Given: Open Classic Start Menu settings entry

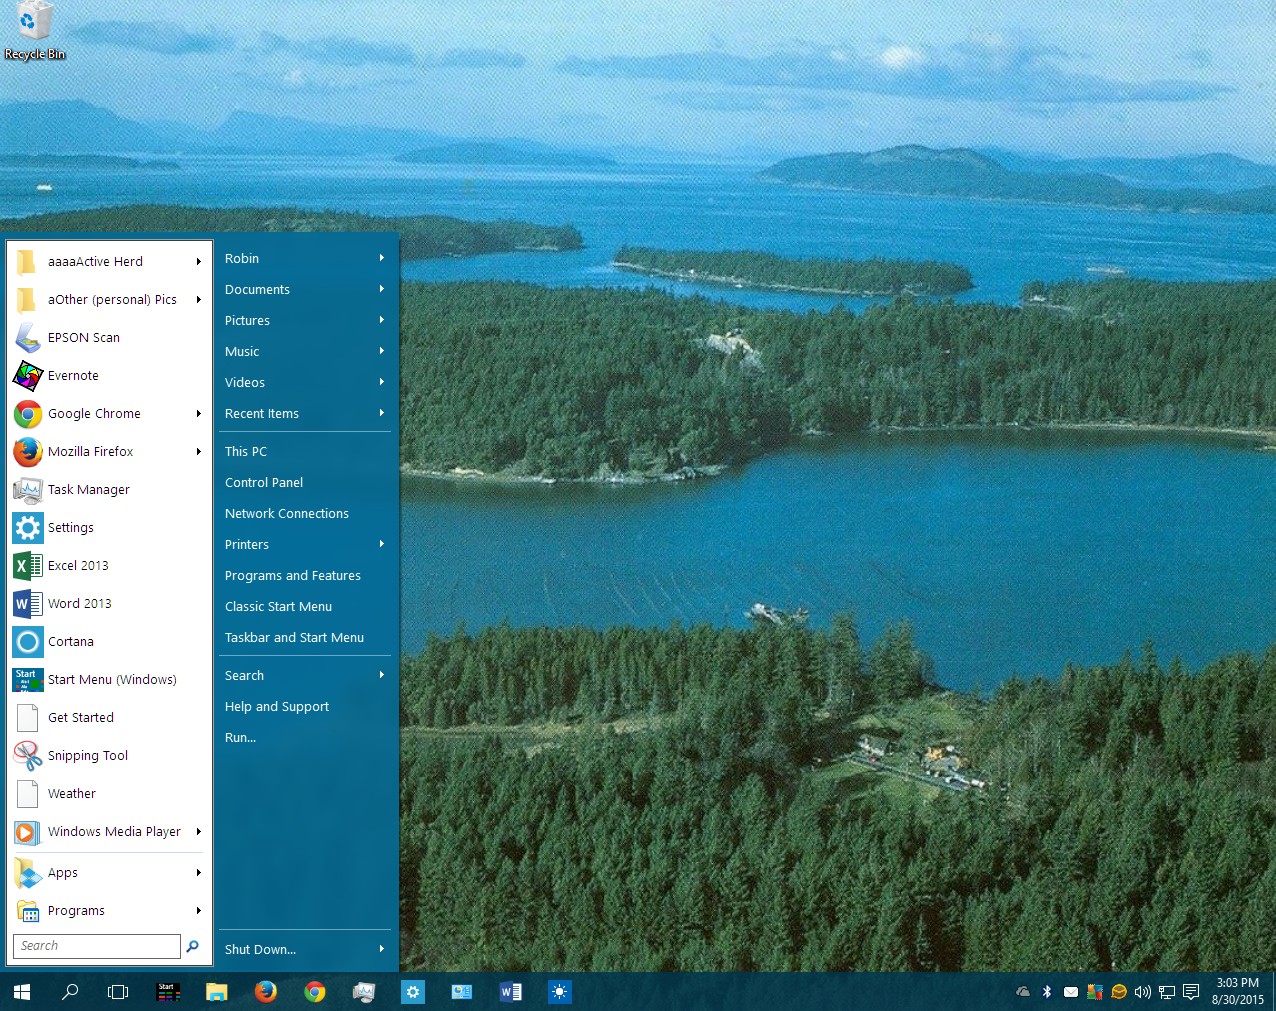Looking at the screenshot, I should pyautogui.click(x=305, y=606).
